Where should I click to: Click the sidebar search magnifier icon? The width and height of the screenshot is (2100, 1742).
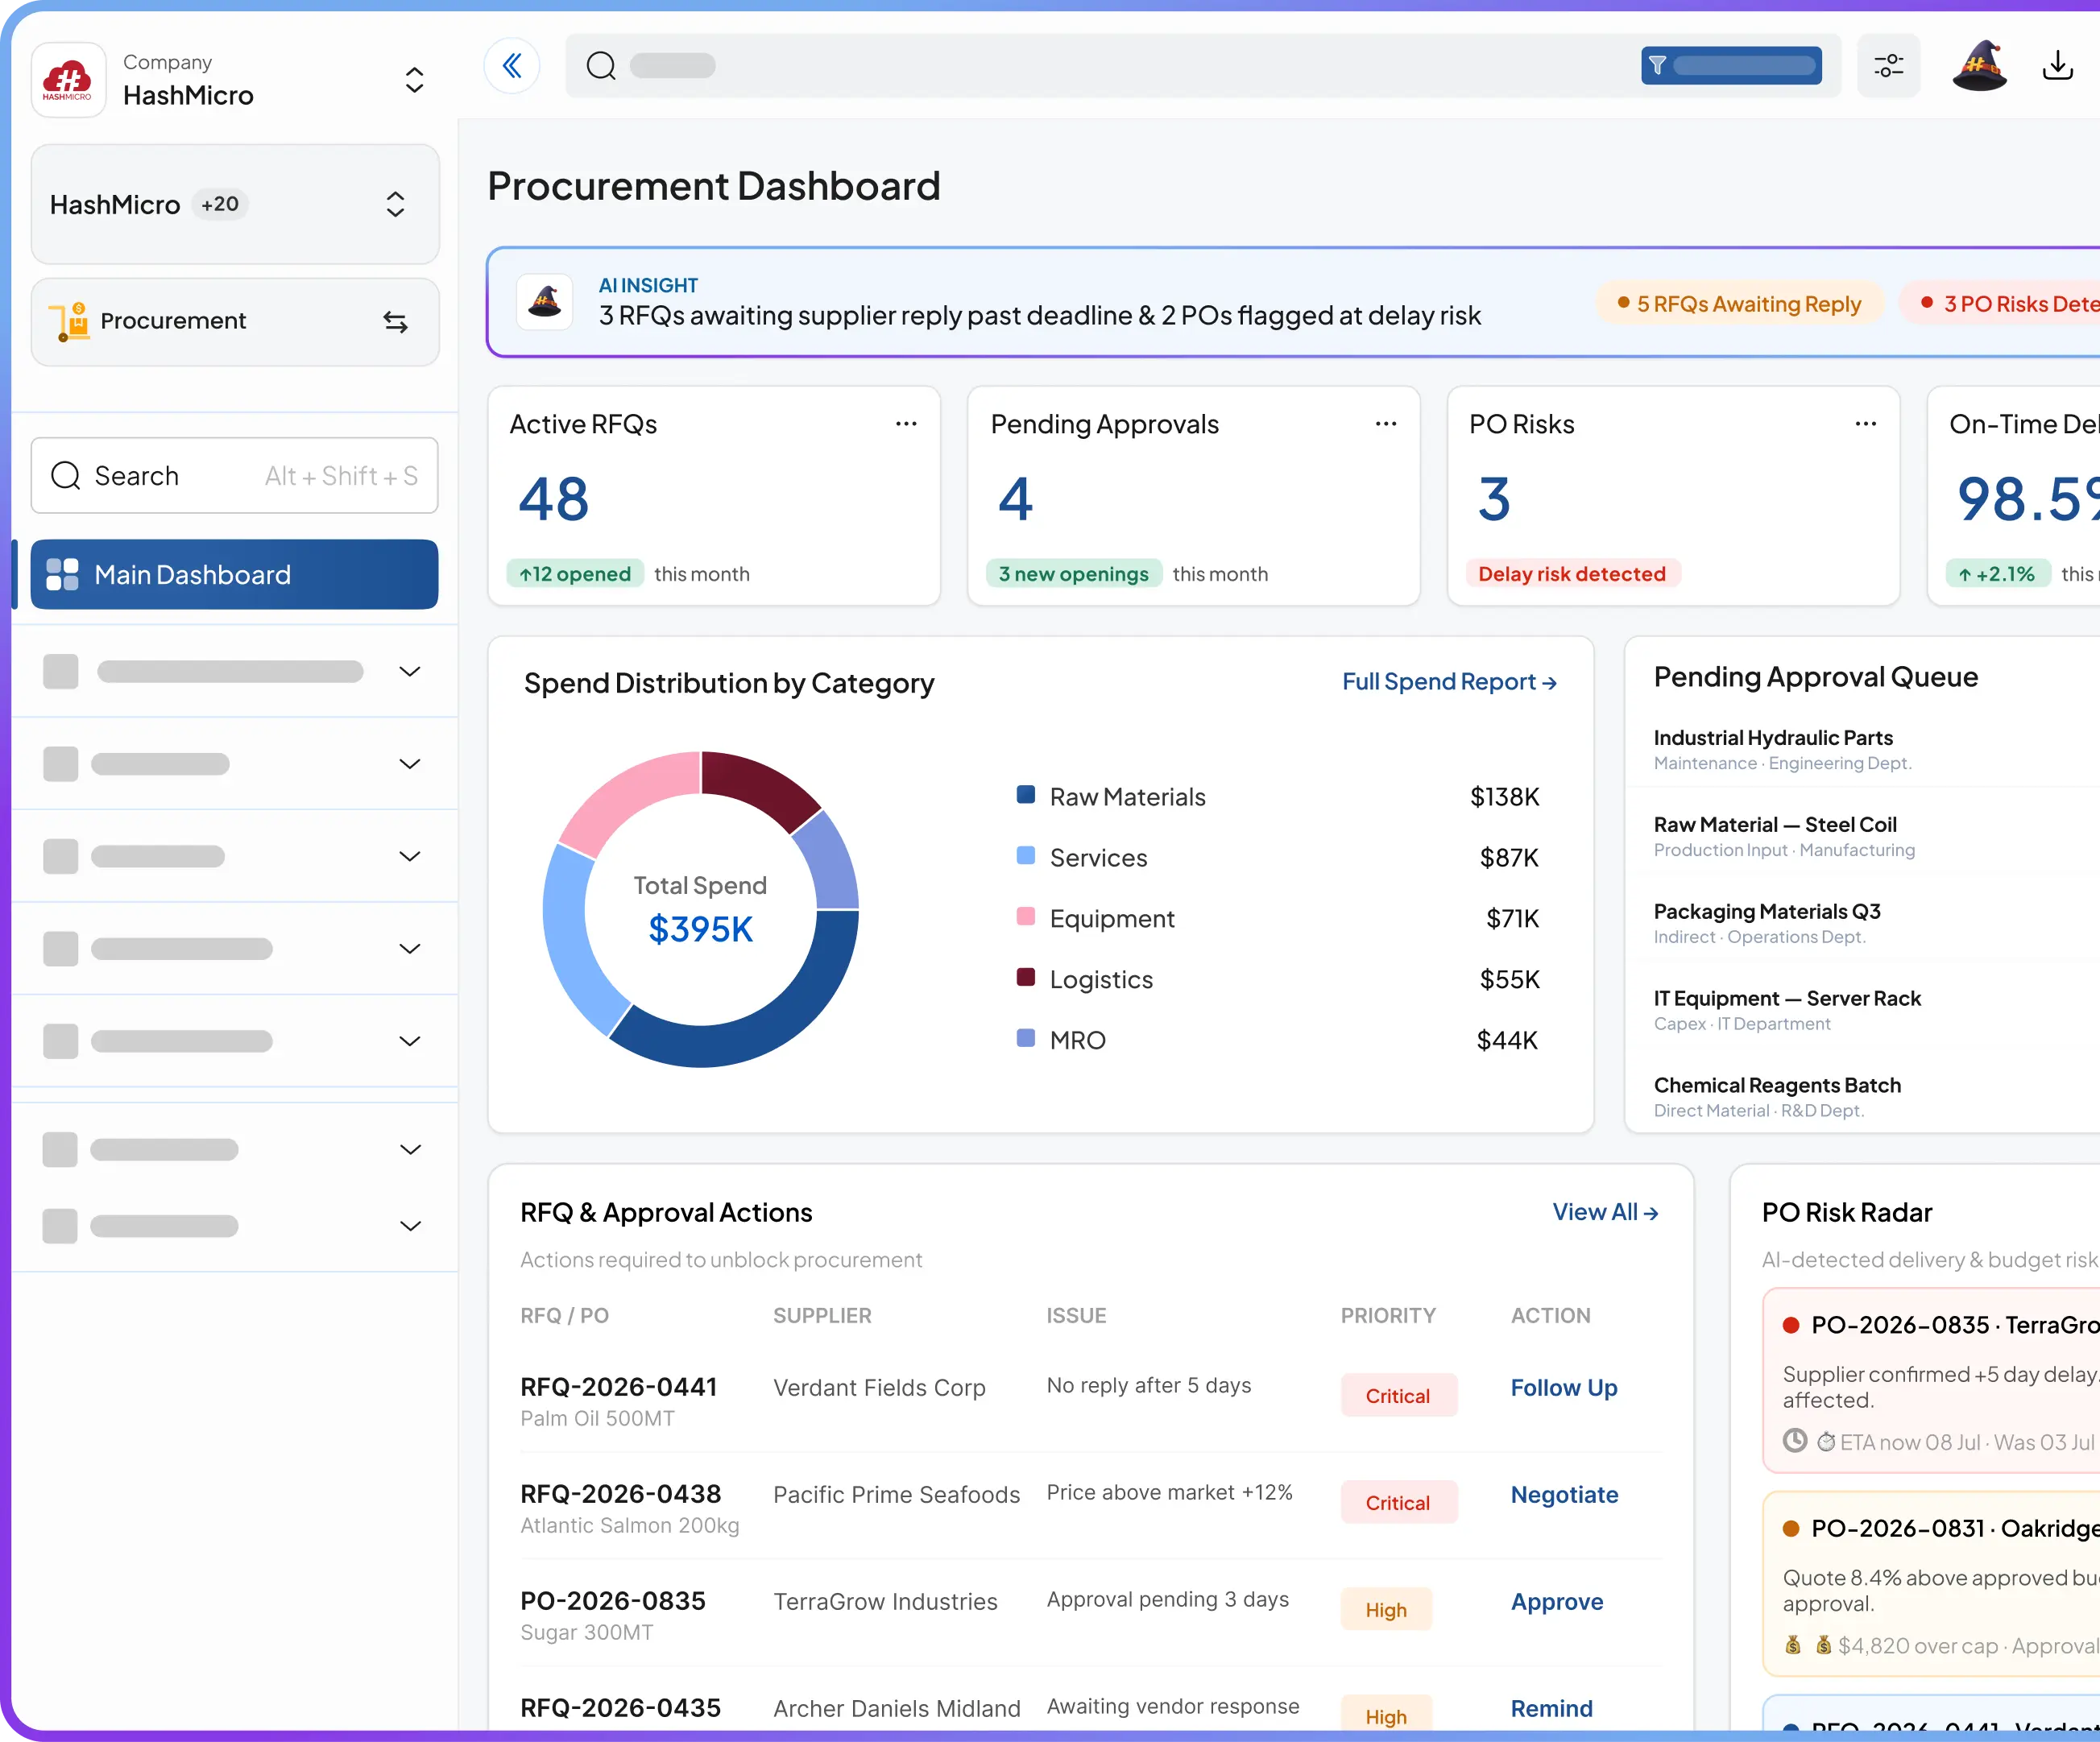(x=66, y=476)
